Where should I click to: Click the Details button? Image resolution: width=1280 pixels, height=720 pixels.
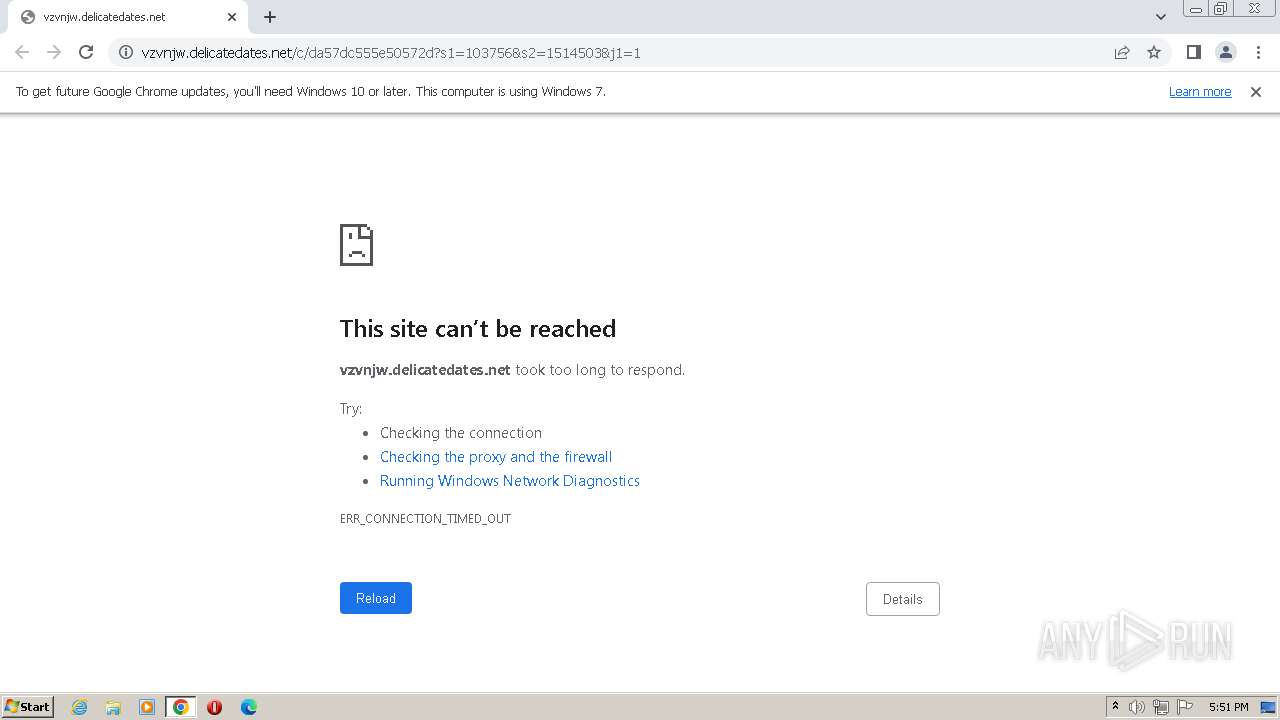[903, 599]
